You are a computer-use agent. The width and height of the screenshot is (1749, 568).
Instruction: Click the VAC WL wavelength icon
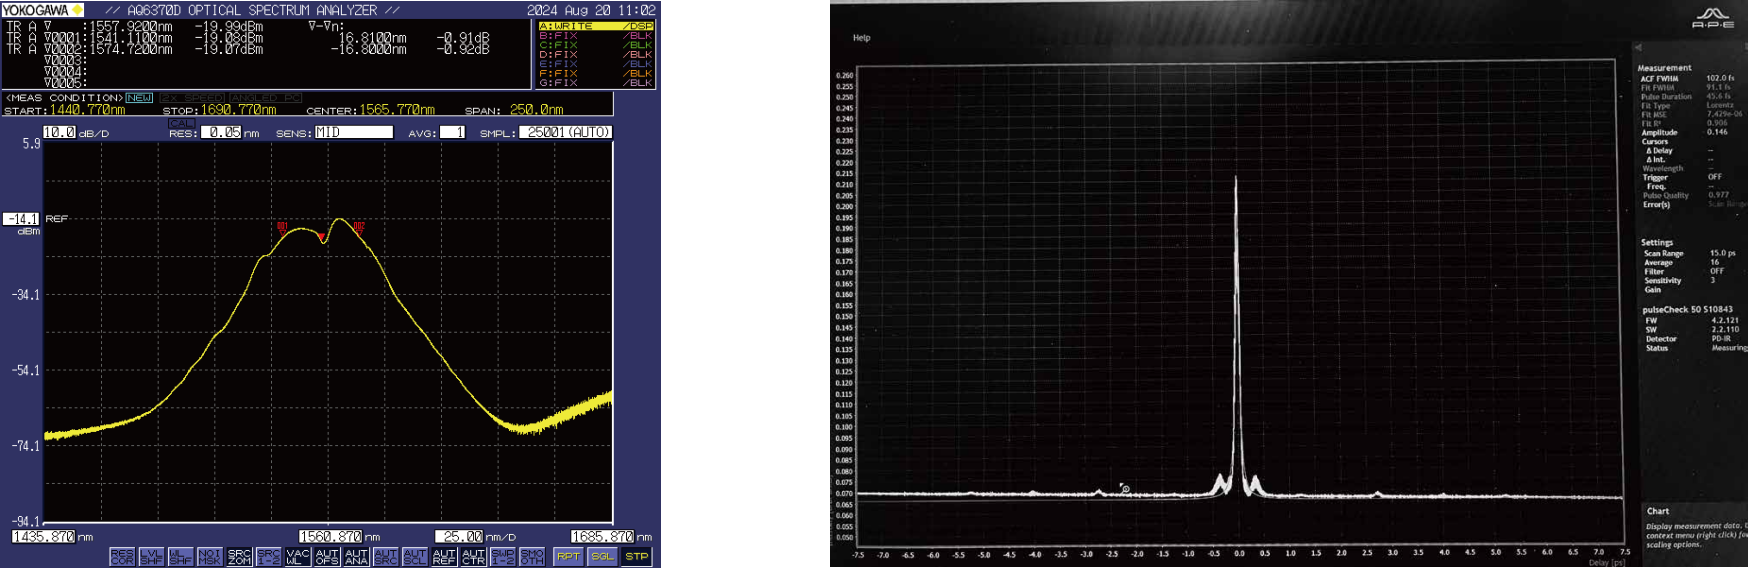tap(298, 556)
